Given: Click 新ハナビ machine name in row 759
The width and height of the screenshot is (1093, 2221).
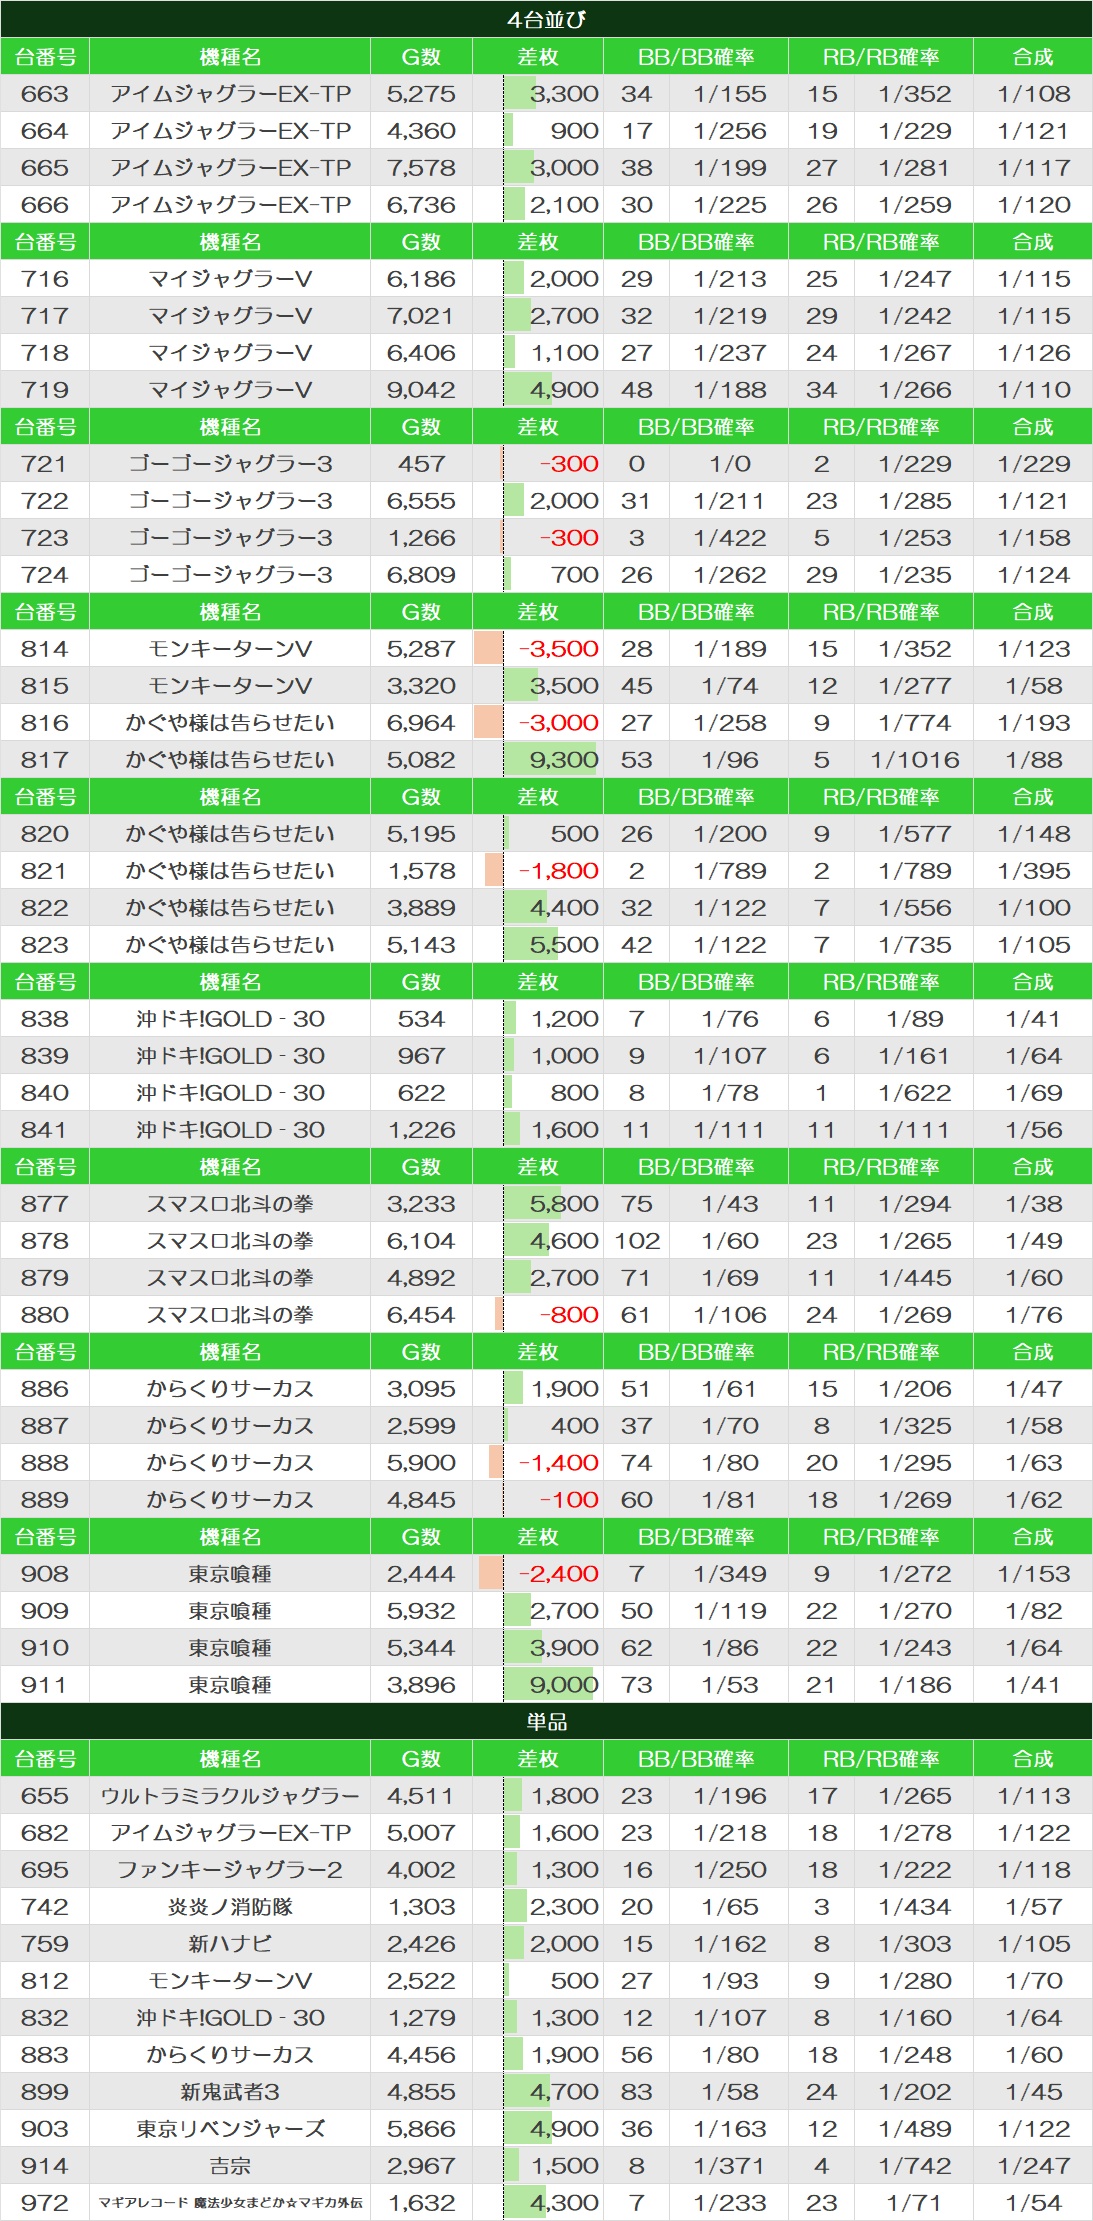Looking at the screenshot, I should tap(230, 1944).
